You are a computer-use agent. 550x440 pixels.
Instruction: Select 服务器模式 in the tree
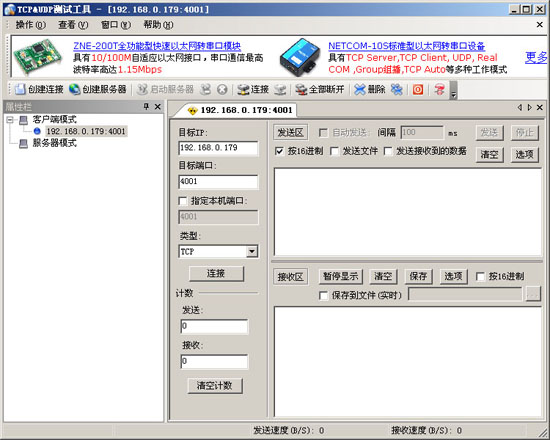point(54,143)
